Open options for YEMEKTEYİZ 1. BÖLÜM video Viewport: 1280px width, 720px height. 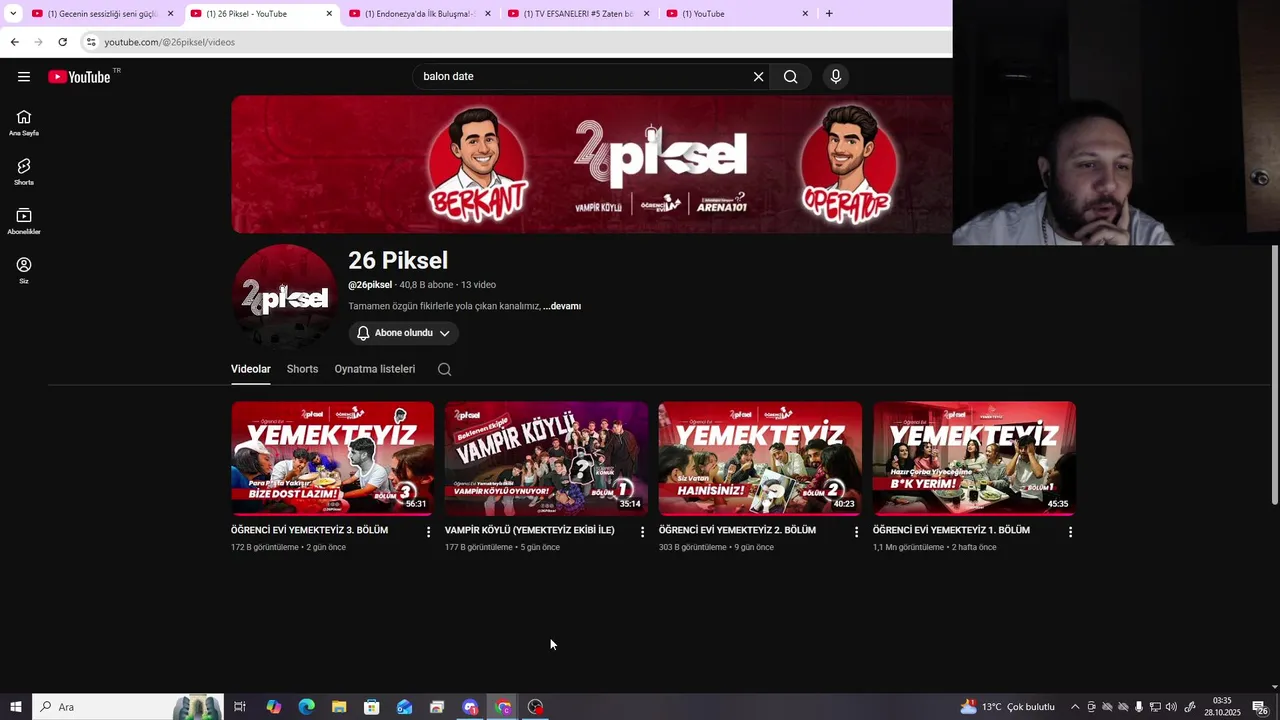pos(1070,532)
